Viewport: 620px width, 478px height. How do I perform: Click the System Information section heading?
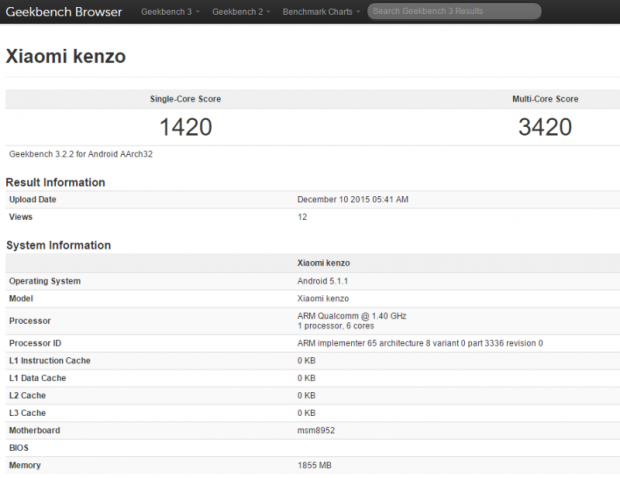pos(58,245)
